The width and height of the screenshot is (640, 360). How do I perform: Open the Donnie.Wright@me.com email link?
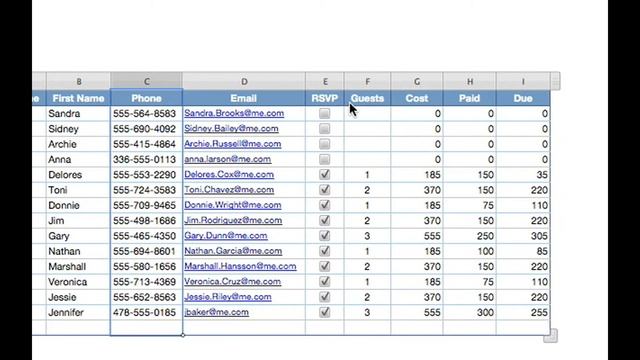click(x=233, y=205)
